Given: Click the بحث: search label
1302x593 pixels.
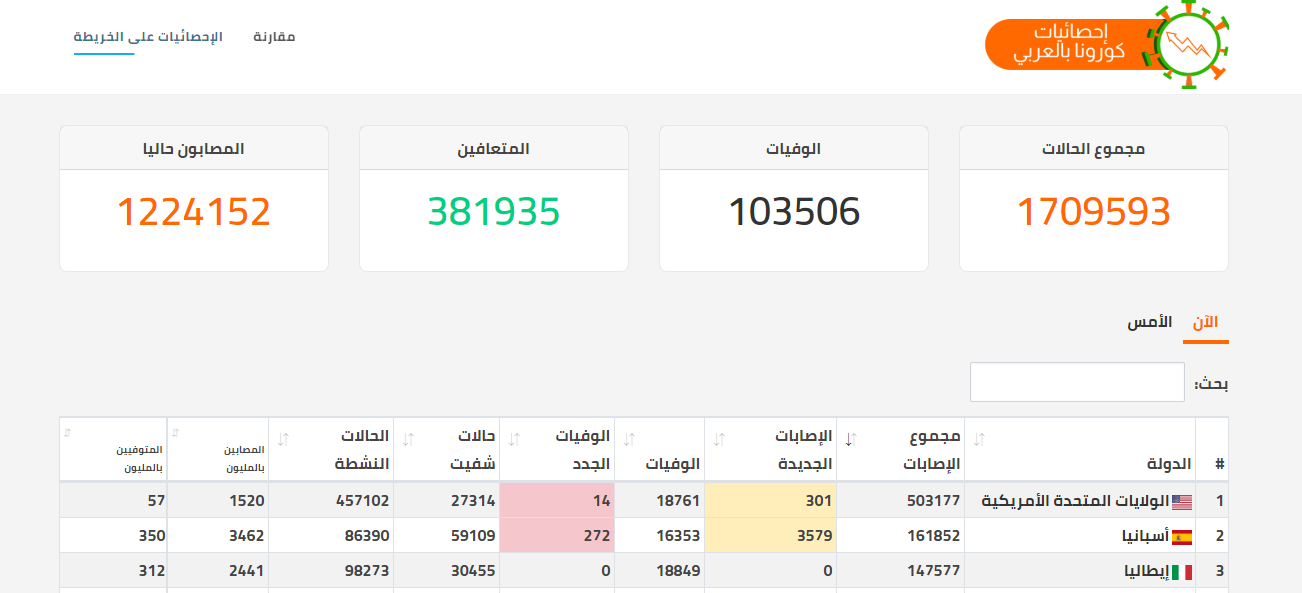Looking at the screenshot, I should (x=1212, y=383).
